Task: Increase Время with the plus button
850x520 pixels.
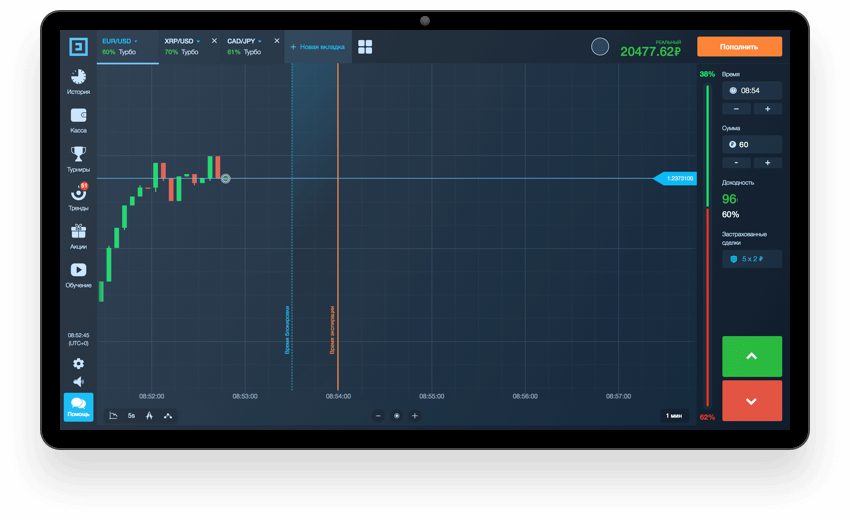Action: (x=767, y=108)
